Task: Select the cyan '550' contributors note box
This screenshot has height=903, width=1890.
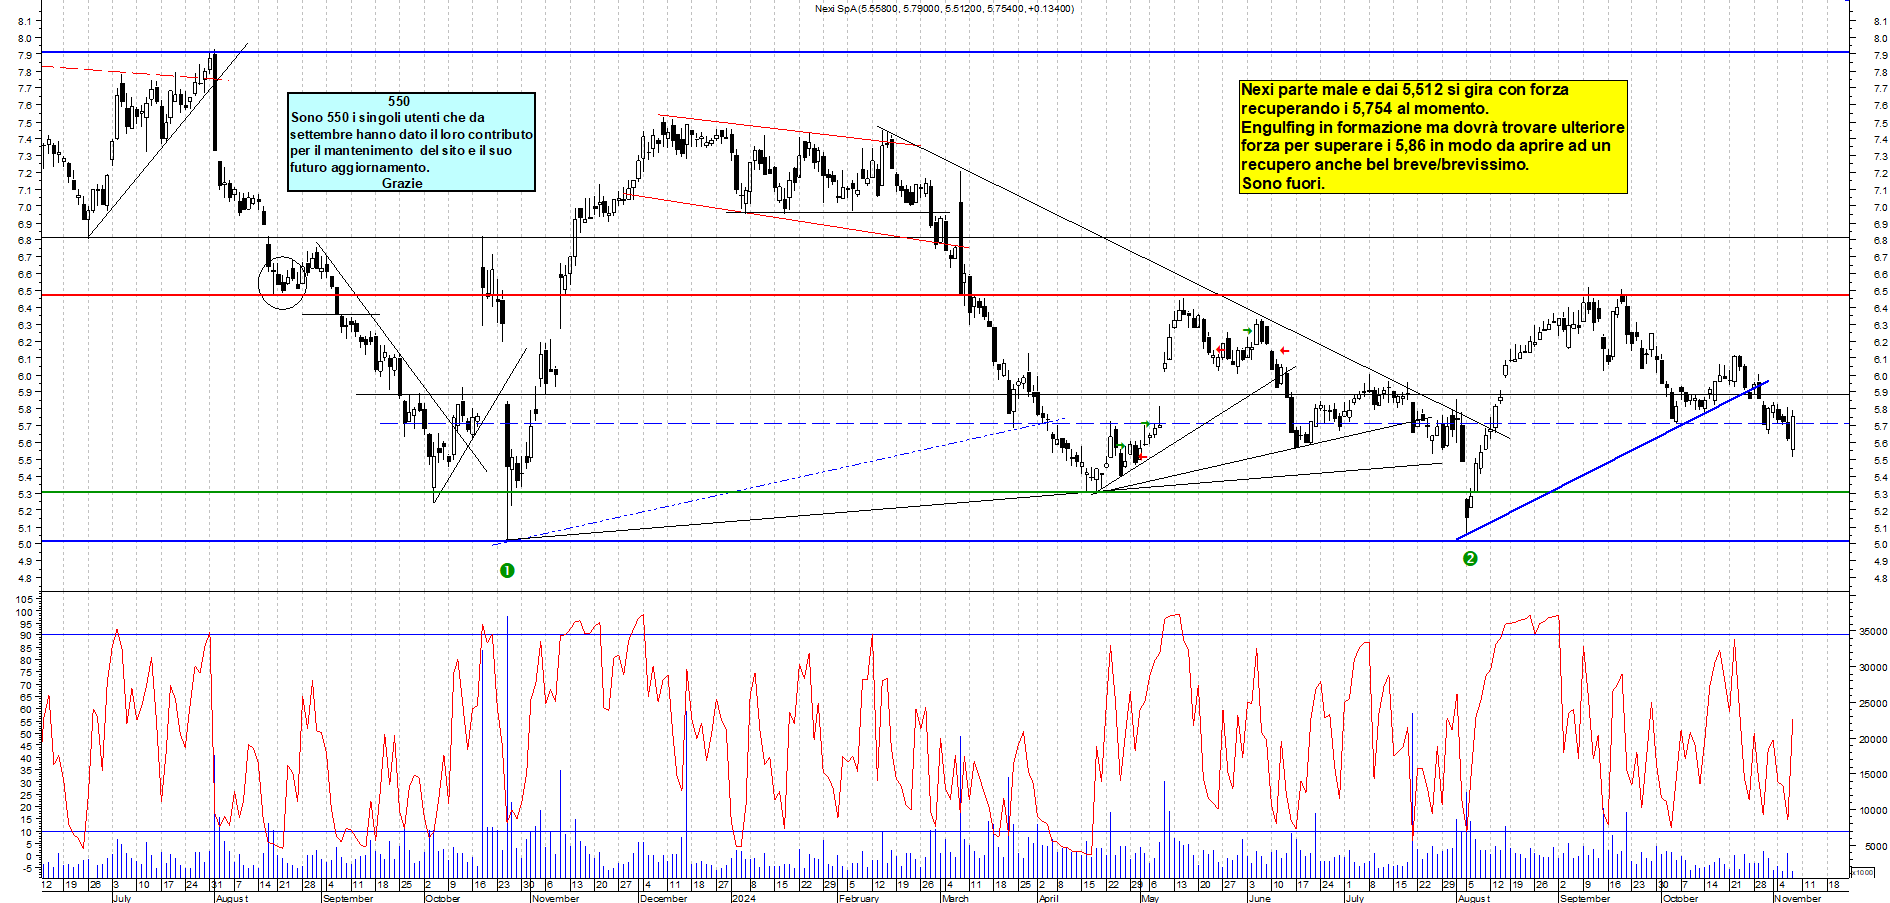Action: point(411,142)
